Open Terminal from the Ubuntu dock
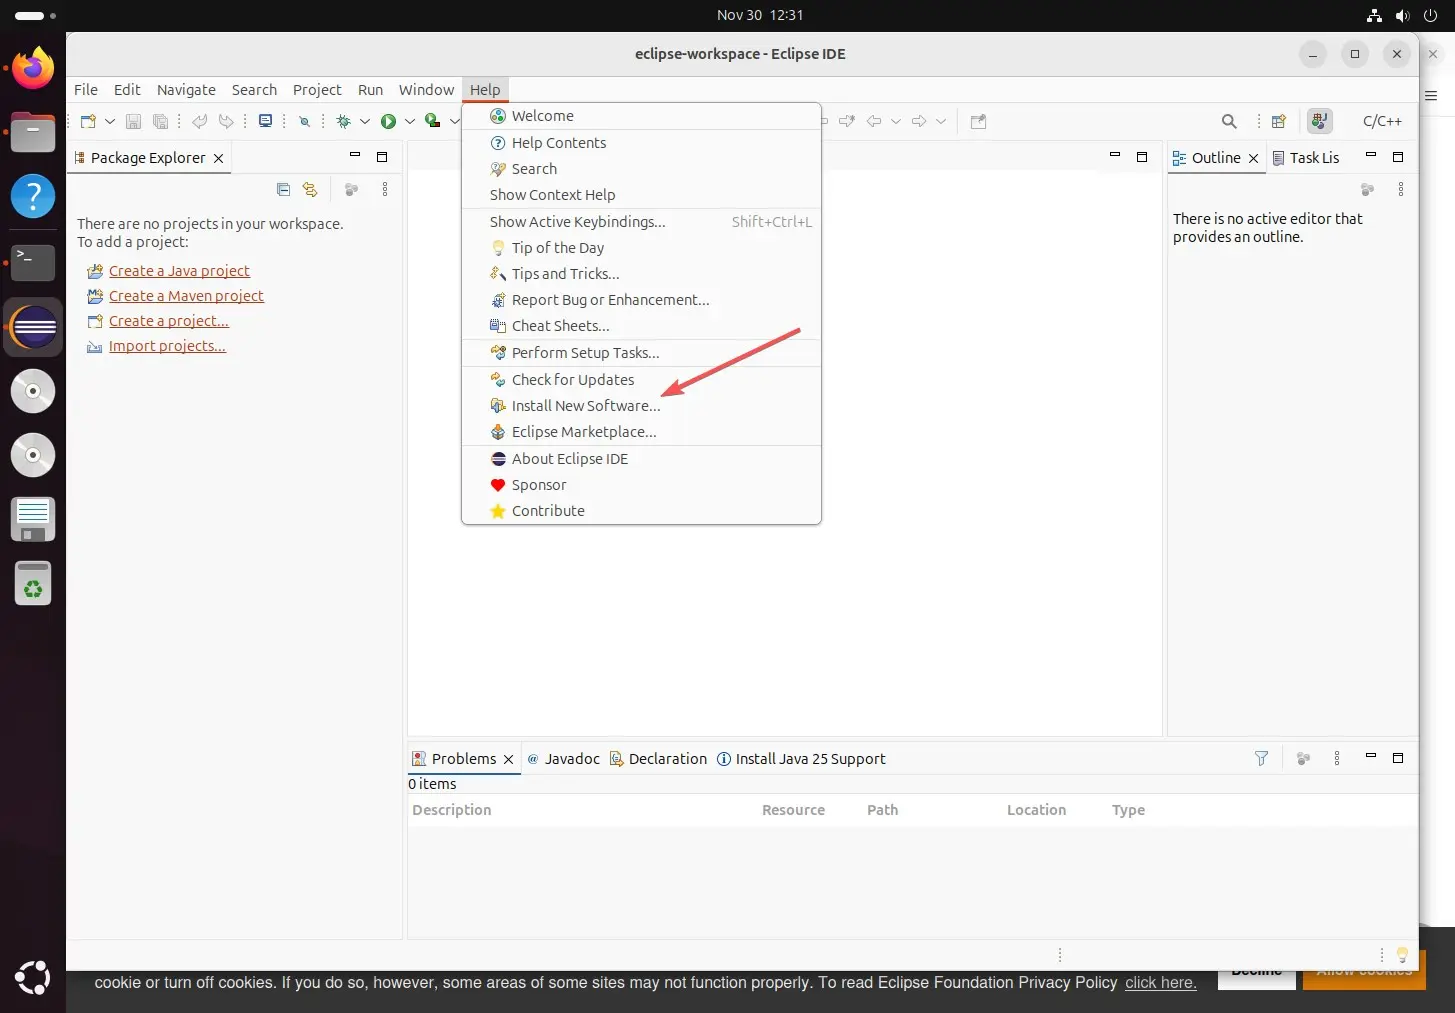 (33, 263)
